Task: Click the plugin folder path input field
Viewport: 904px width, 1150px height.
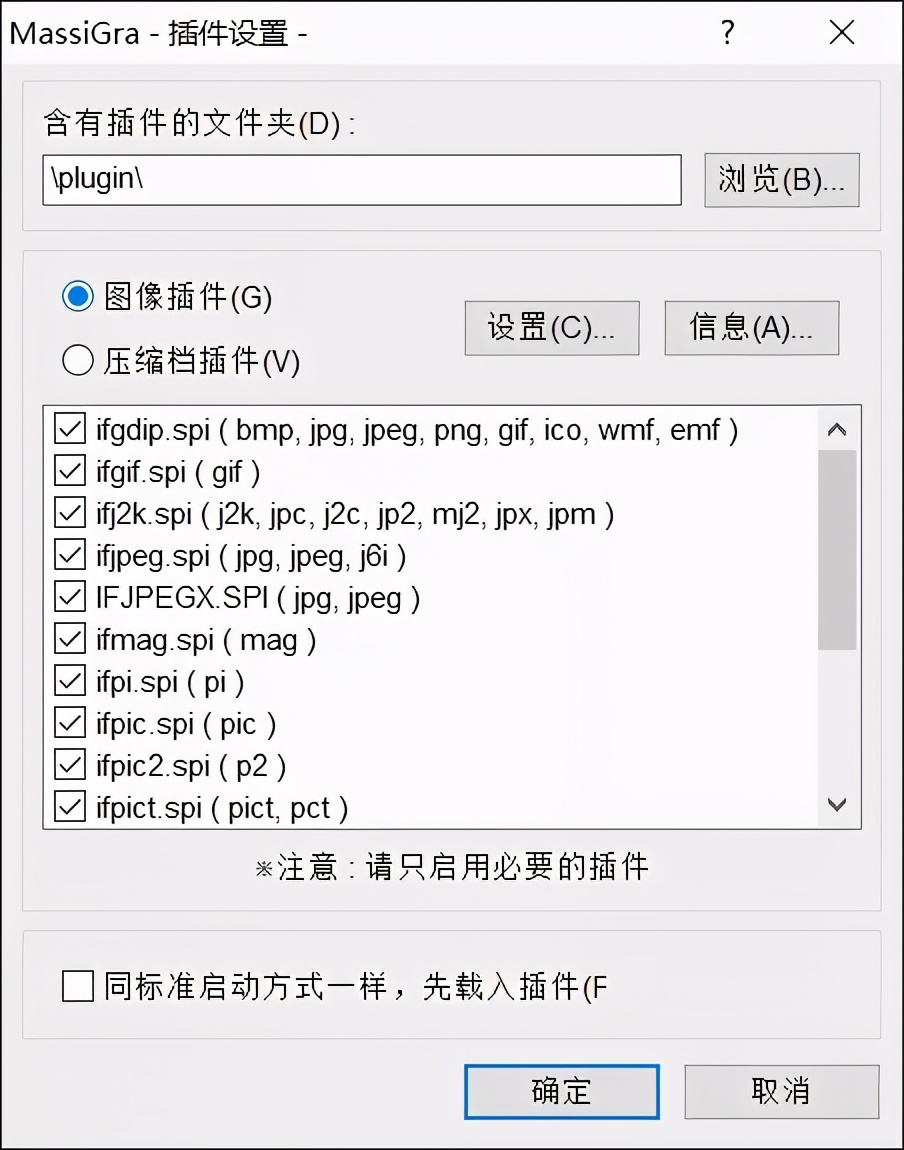Action: coord(362,180)
